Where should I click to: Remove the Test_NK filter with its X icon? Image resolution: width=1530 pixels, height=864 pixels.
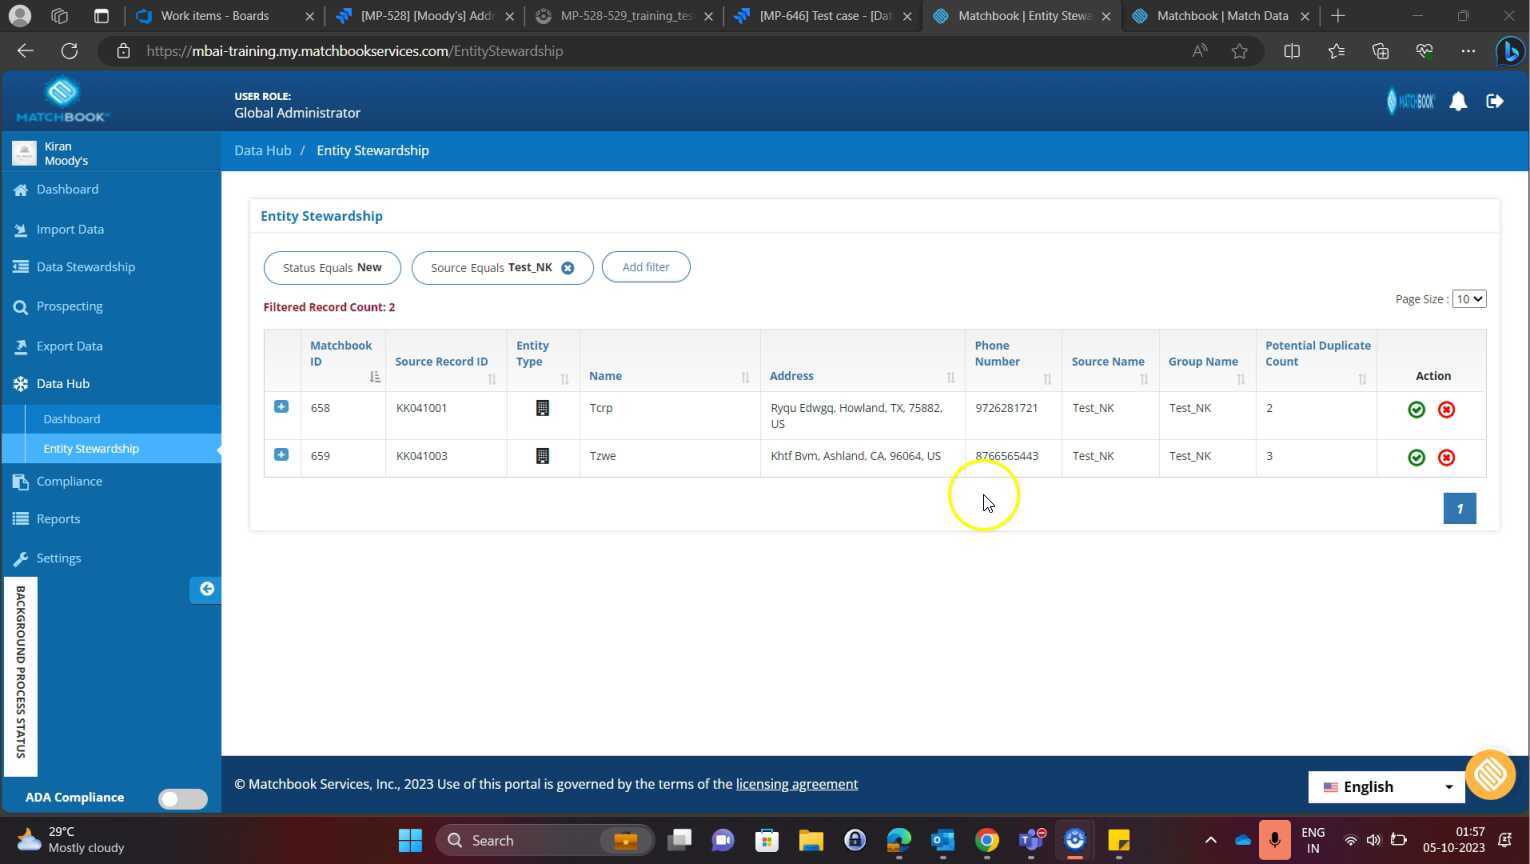567,267
